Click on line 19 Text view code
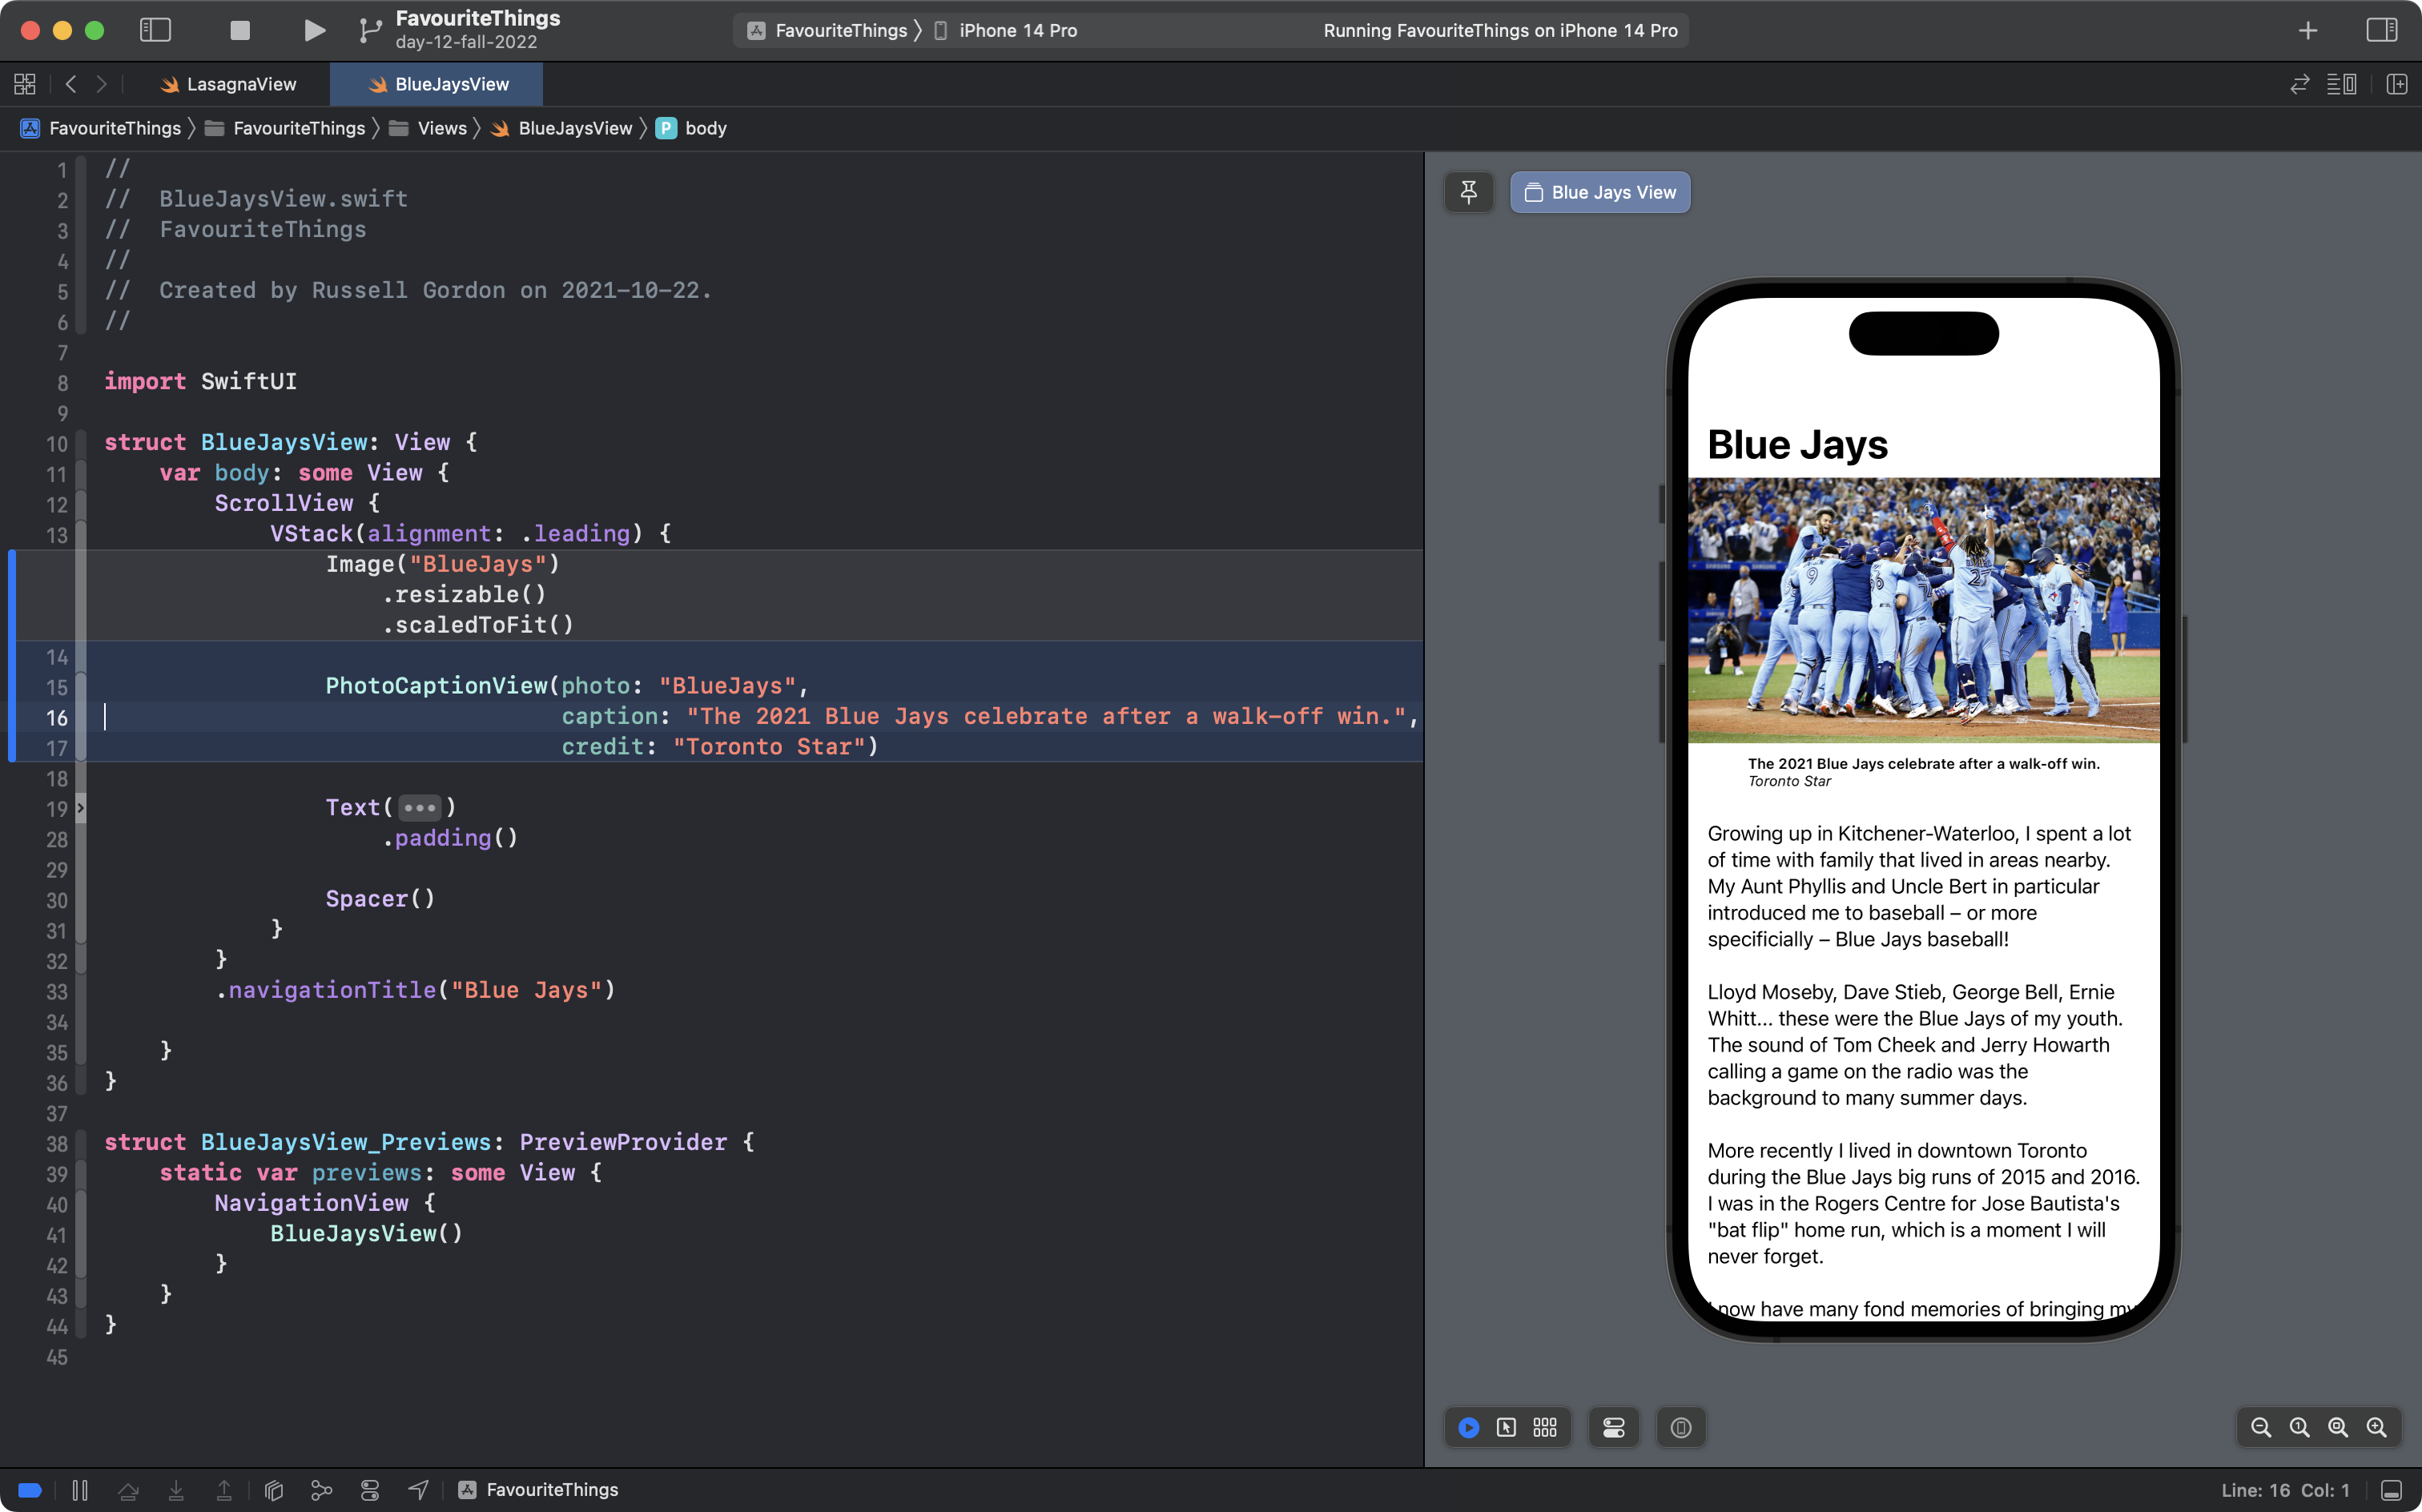This screenshot has width=2422, height=1512. point(388,806)
